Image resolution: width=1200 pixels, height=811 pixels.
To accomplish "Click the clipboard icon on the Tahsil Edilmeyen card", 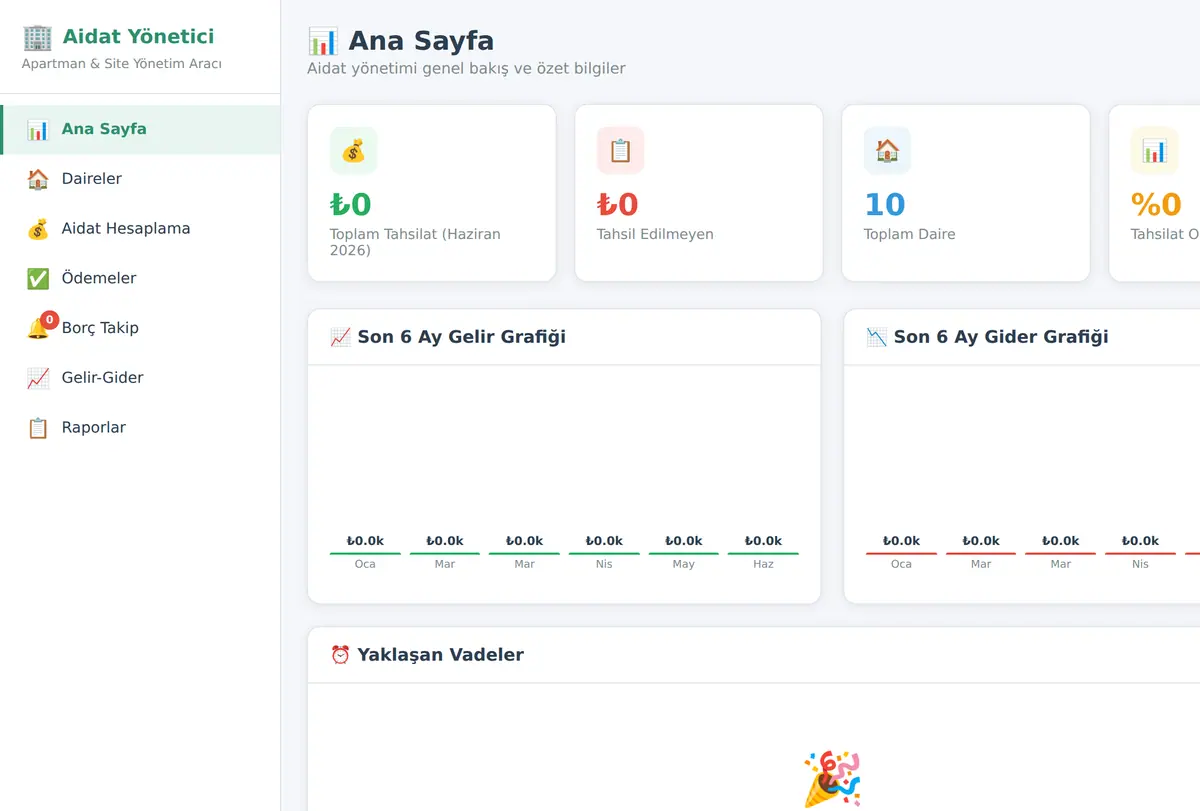I will [x=621, y=151].
